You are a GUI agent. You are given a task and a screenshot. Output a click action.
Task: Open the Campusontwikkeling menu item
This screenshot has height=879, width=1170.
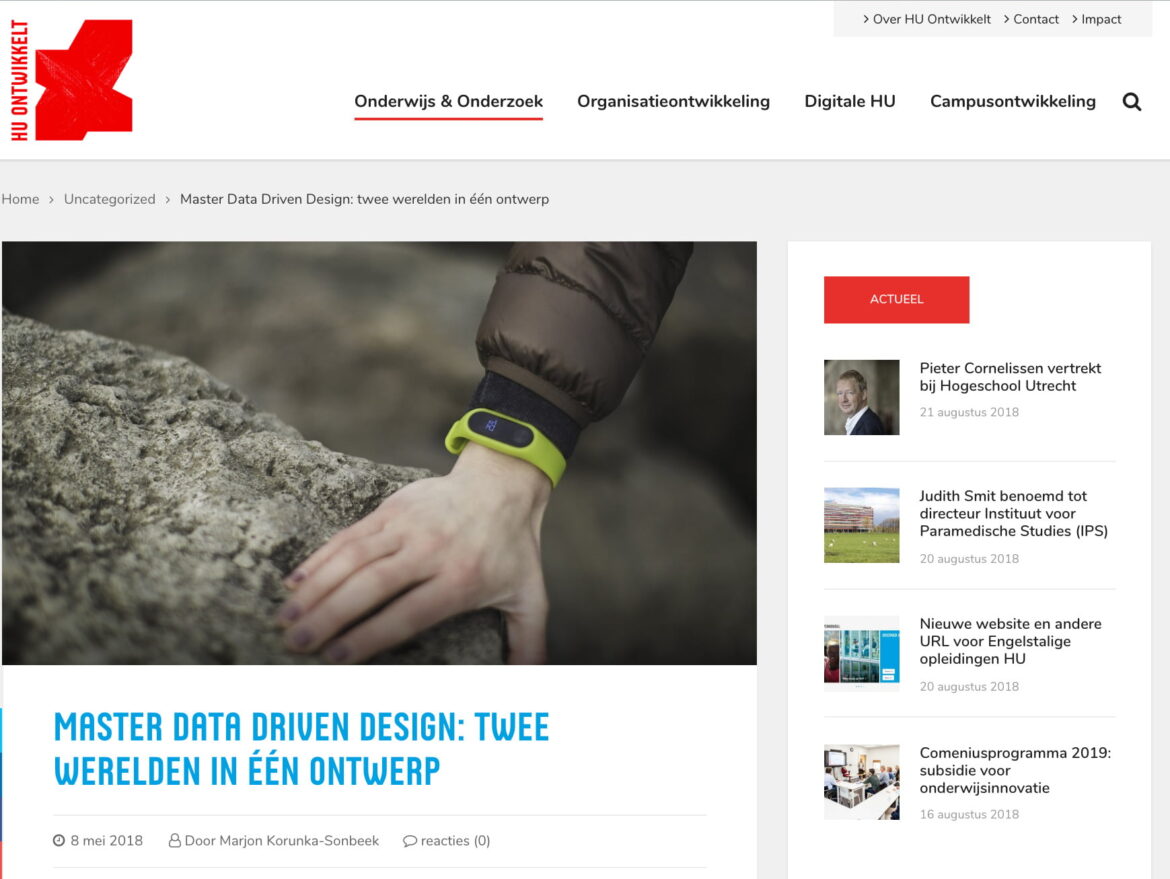pos(1012,101)
